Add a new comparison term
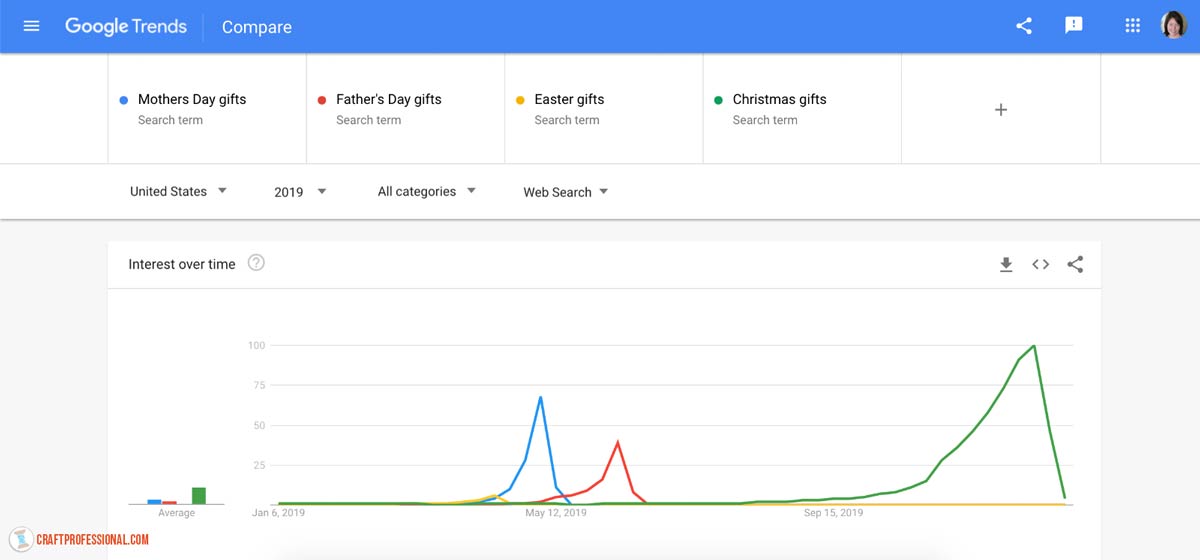1200x560 pixels. pos(1001,110)
